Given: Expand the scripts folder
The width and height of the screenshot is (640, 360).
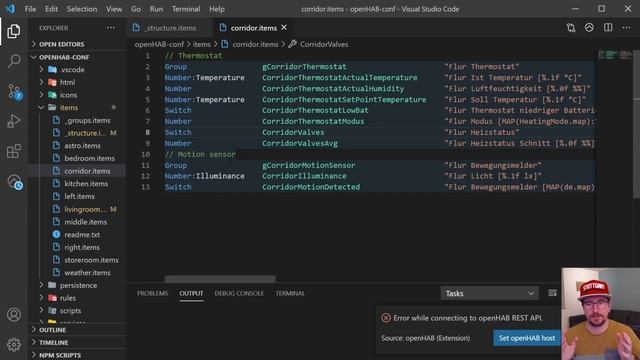Looking at the screenshot, I should click(x=78, y=310).
